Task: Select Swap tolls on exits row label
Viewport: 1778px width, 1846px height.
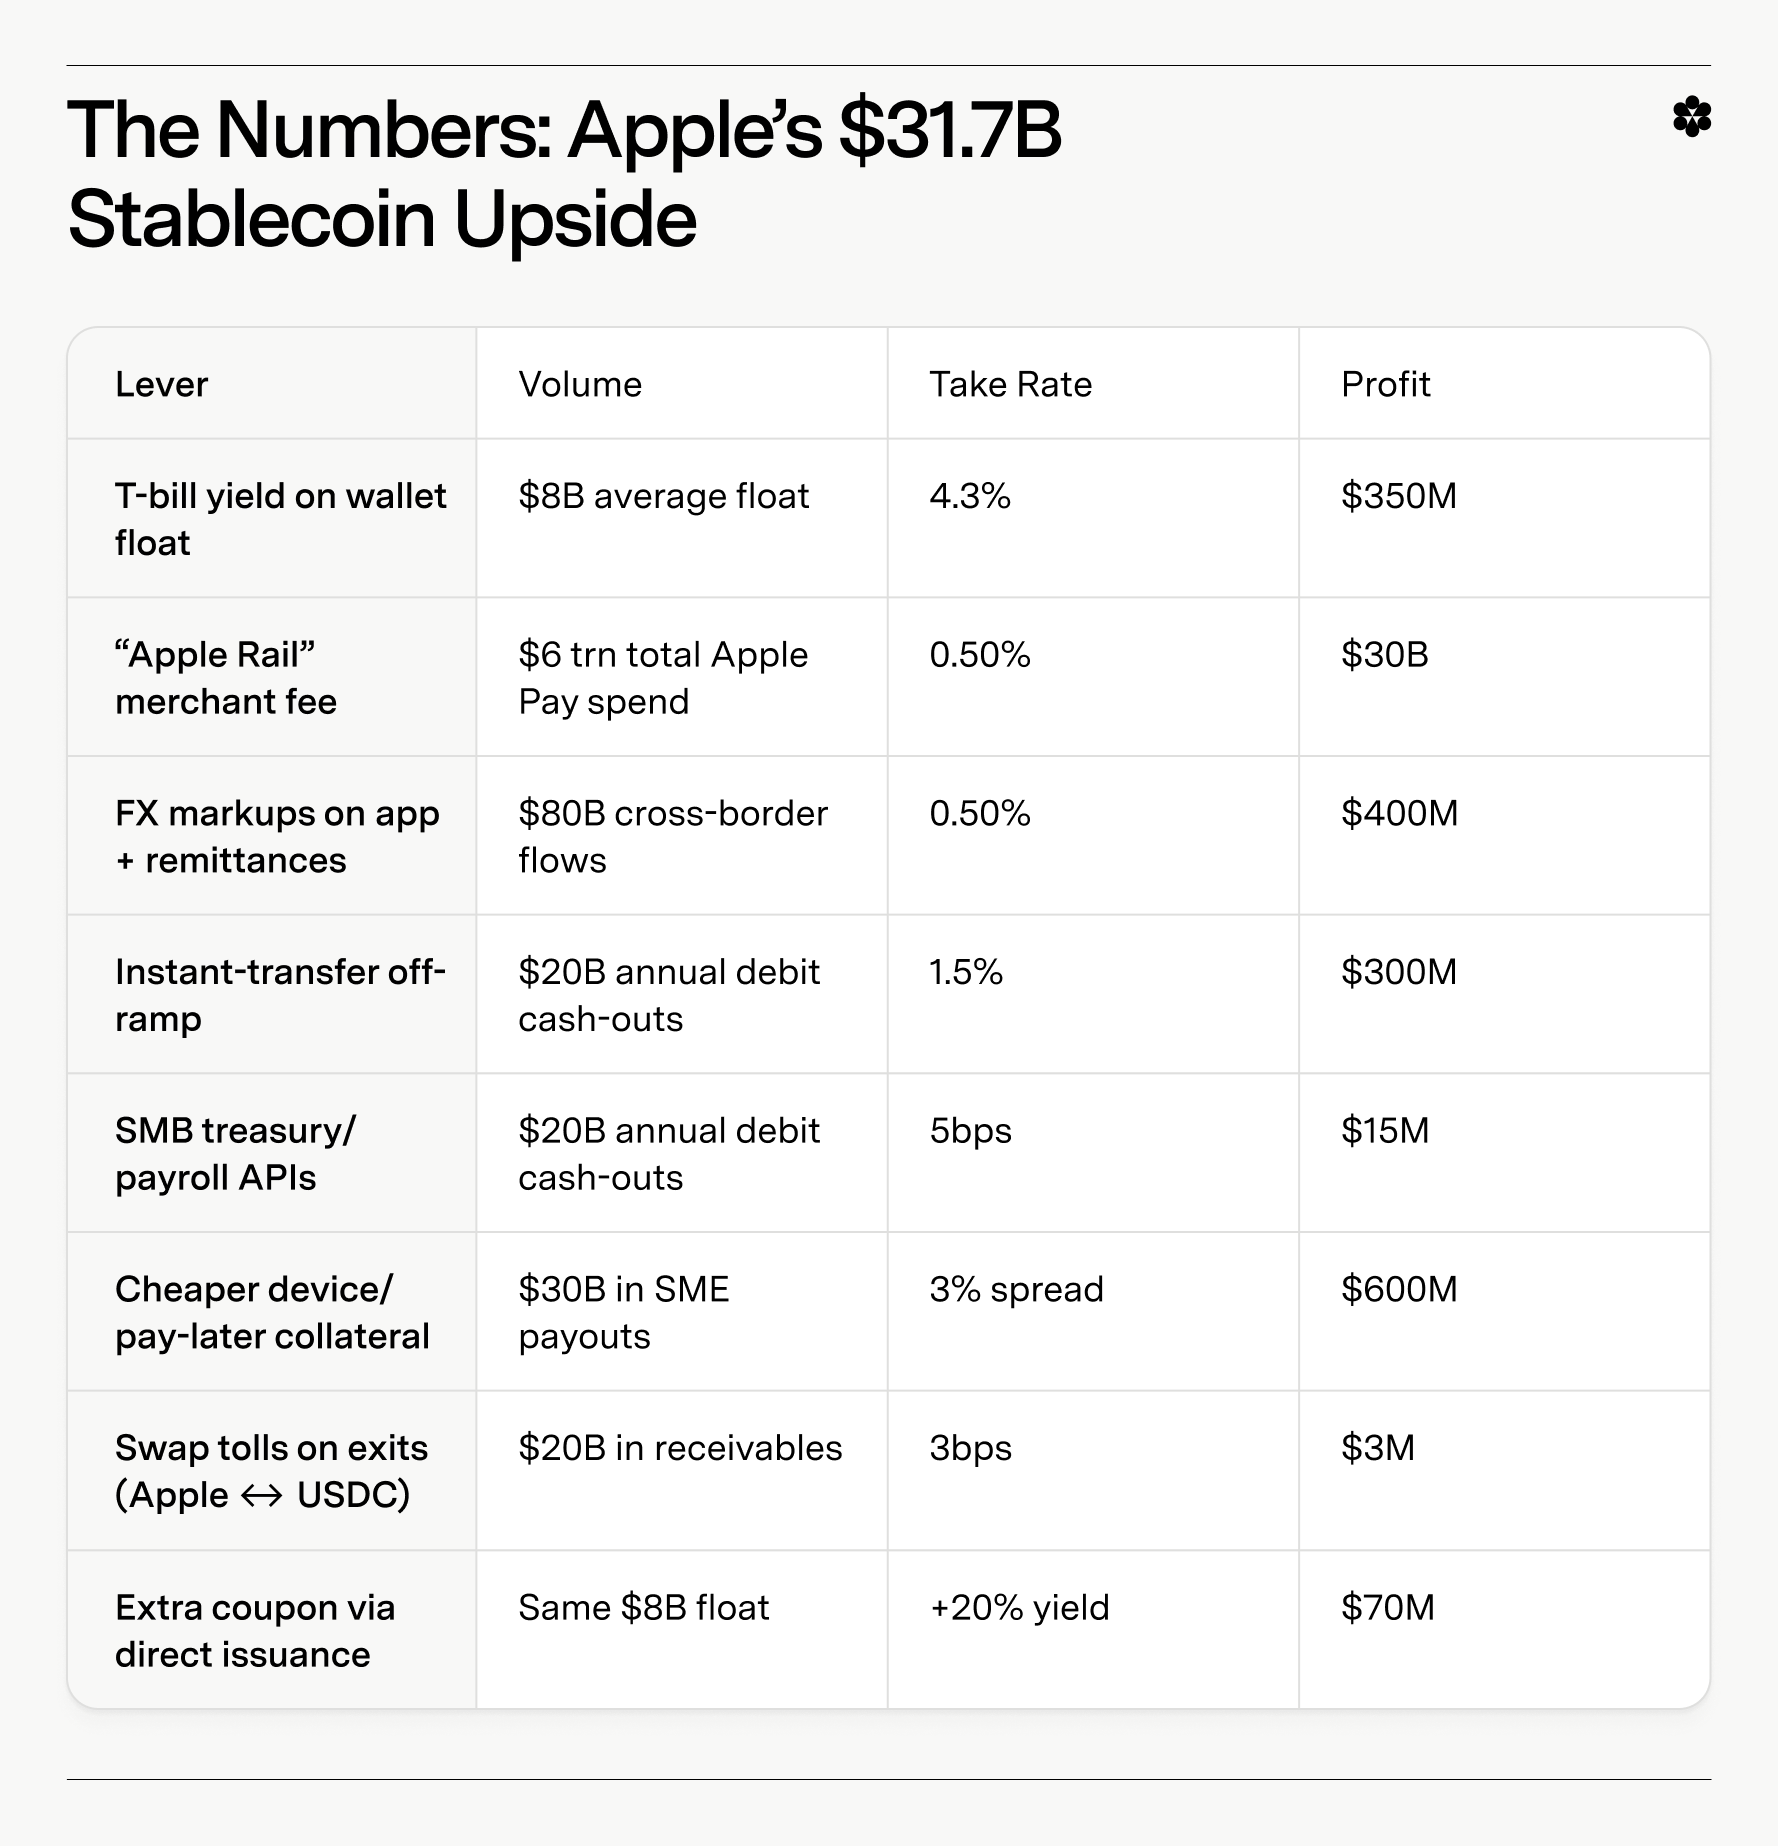Action: 271,1471
